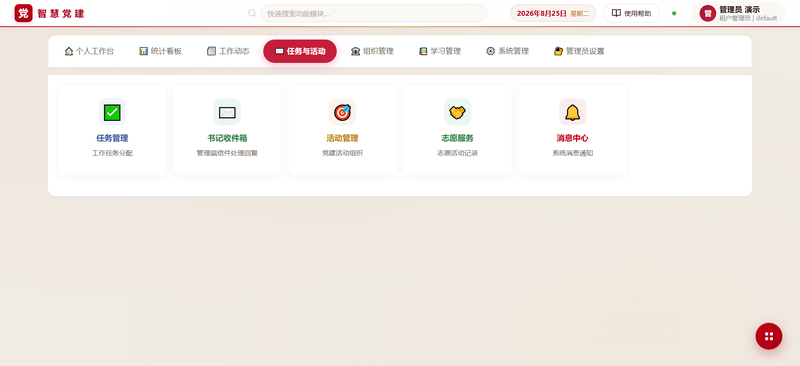Open the 系统管理 tab
Image resolution: width=800 pixels, height=366 pixels.
[x=507, y=51]
